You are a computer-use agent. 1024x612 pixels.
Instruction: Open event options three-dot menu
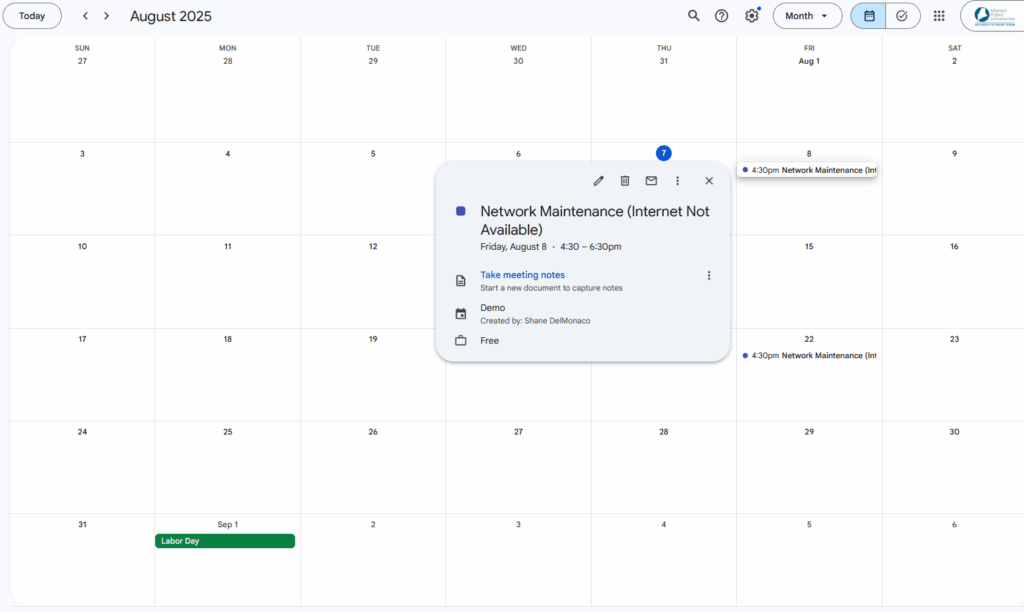click(677, 181)
